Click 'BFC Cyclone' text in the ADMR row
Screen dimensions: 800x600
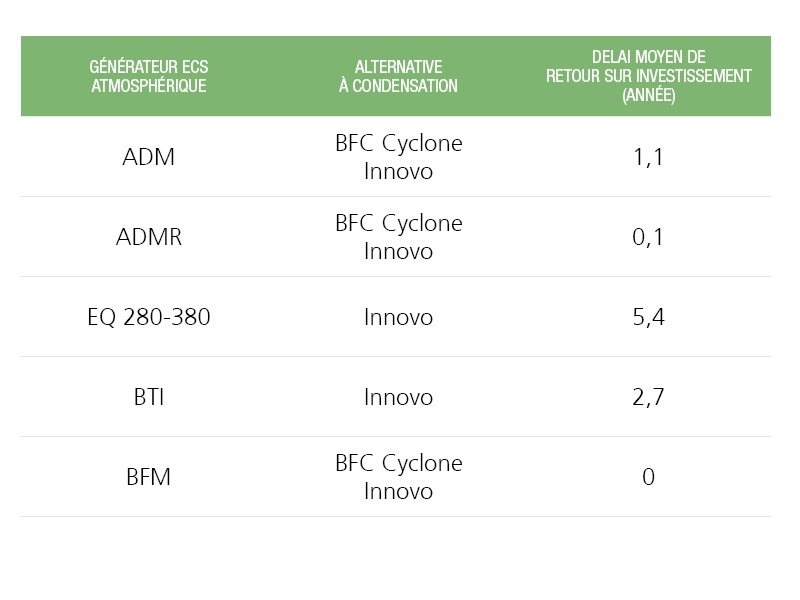[398, 223]
